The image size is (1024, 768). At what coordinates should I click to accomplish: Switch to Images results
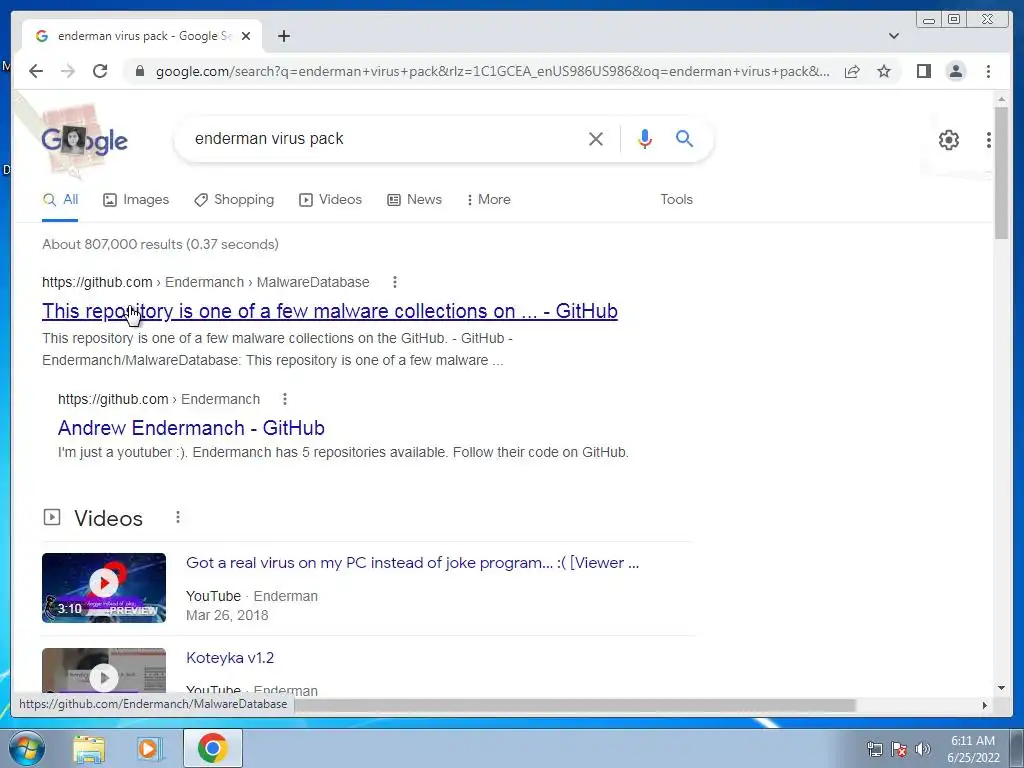click(136, 200)
